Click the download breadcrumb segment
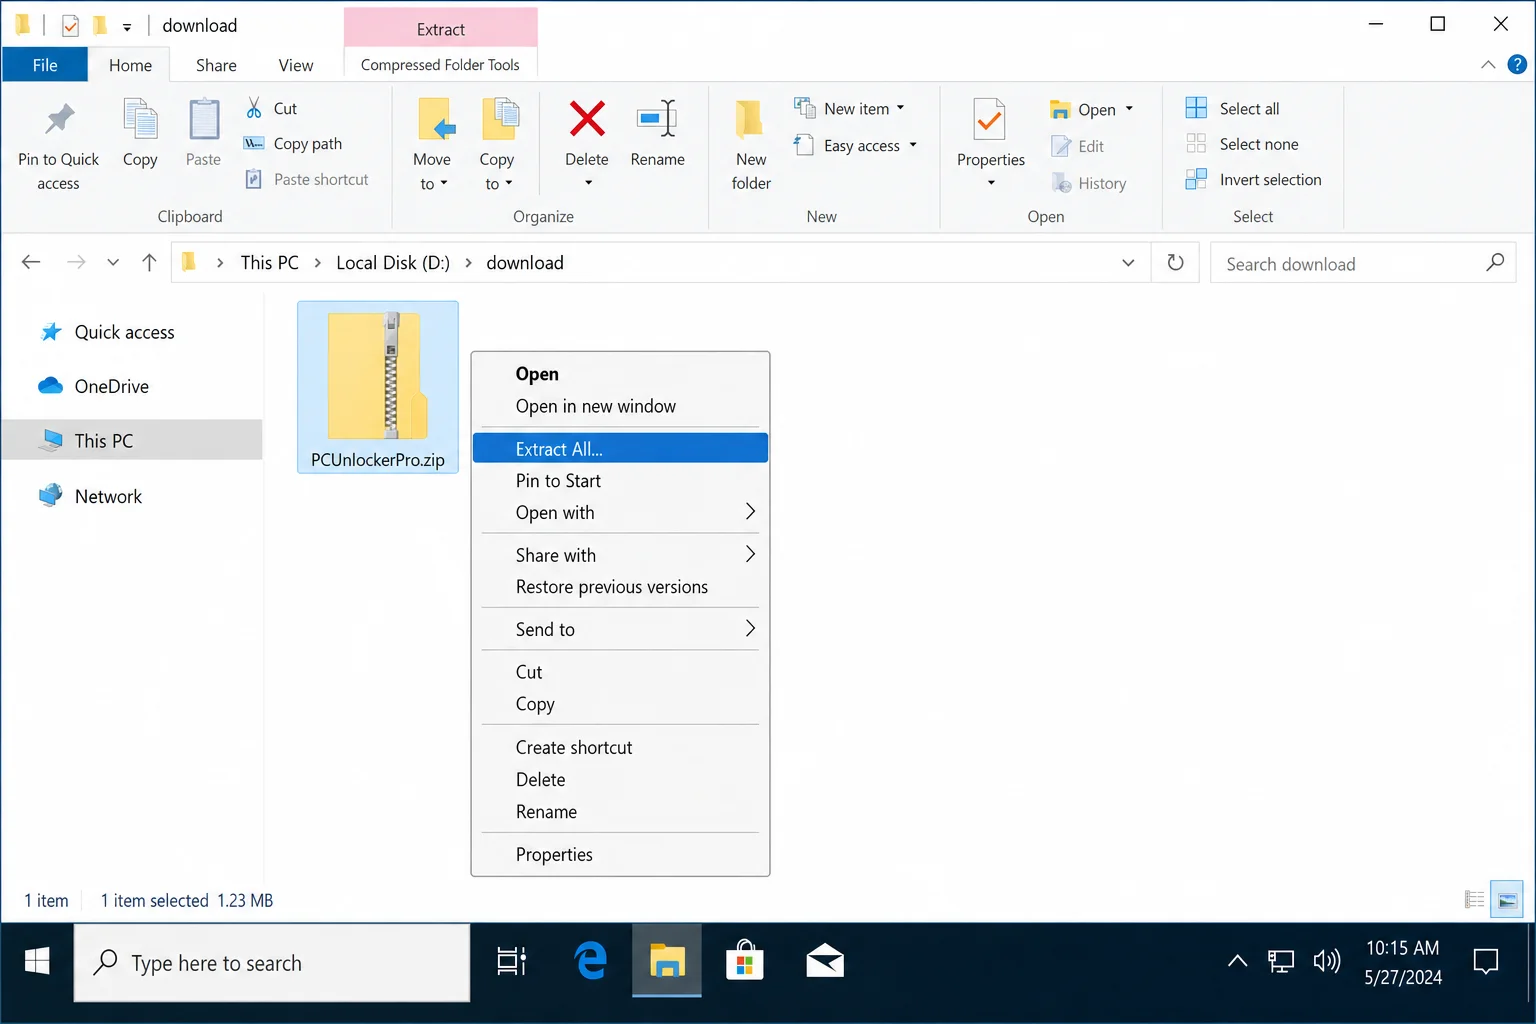 (525, 263)
